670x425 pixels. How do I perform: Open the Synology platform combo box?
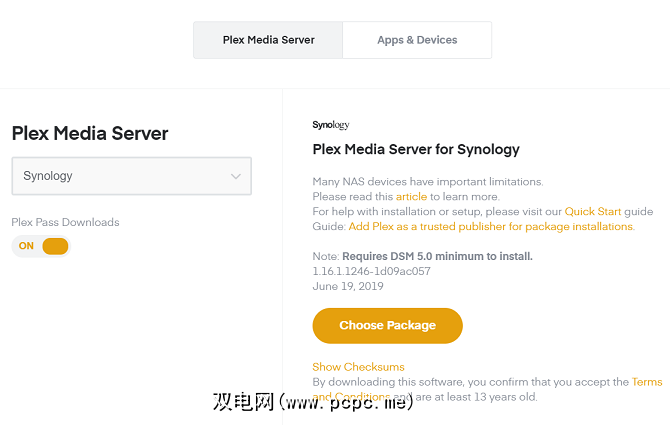[x=131, y=176]
